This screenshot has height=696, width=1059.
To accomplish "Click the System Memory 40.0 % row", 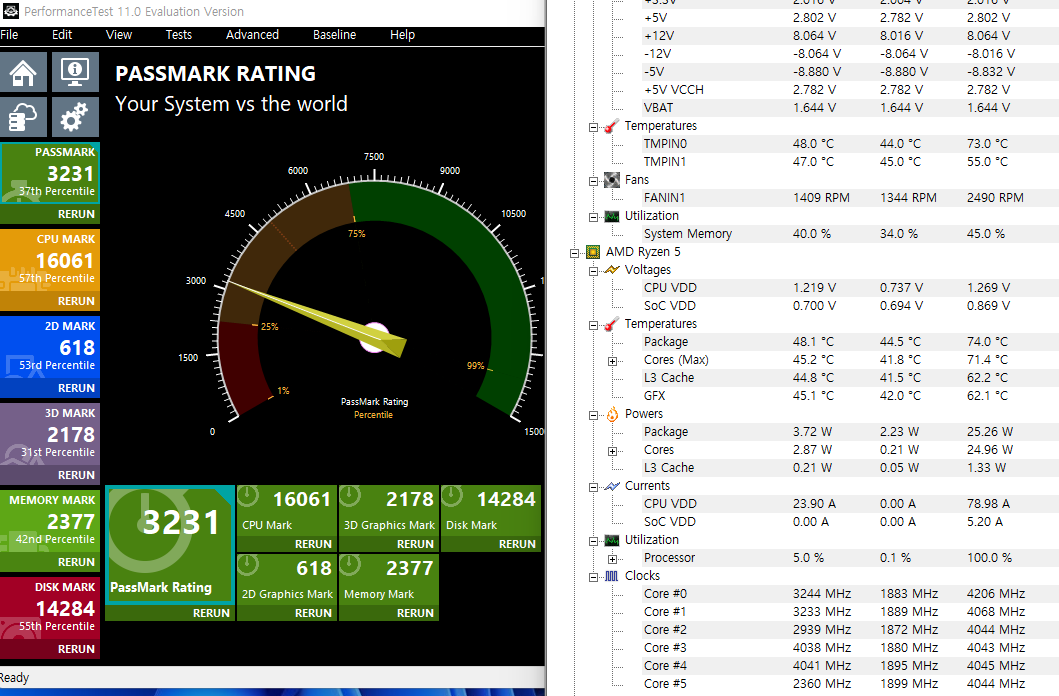I will click(x=850, y=234).
